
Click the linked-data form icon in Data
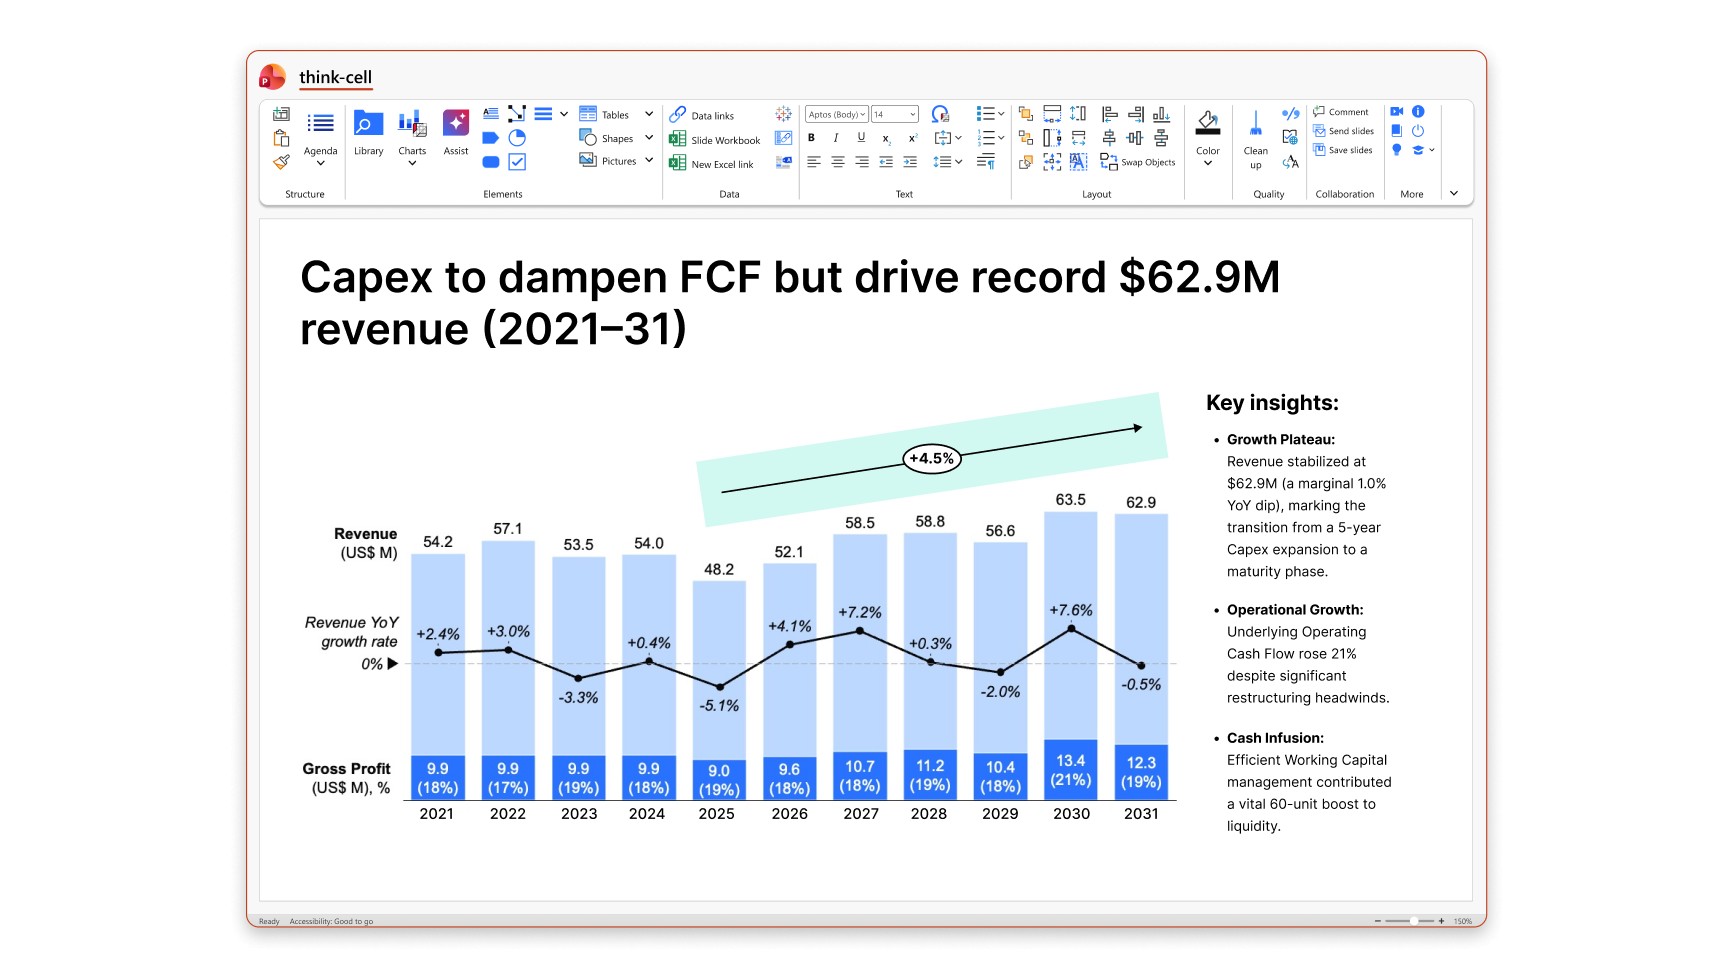click(784, 138)
